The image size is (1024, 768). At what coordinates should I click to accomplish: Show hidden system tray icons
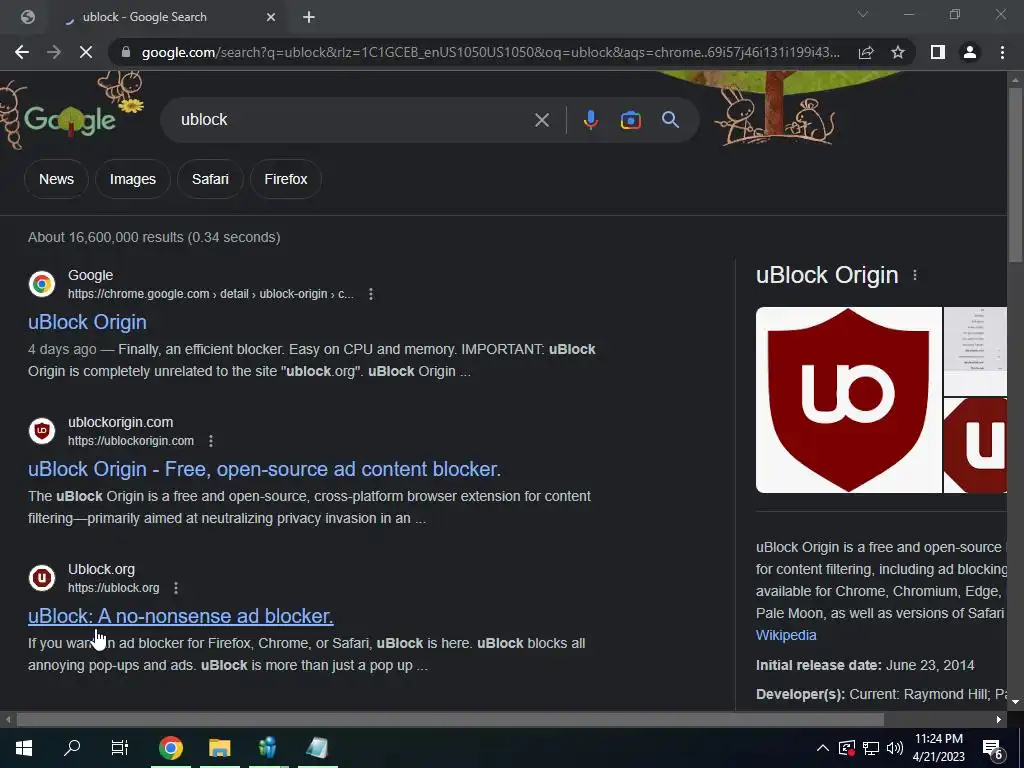point(822,748)
